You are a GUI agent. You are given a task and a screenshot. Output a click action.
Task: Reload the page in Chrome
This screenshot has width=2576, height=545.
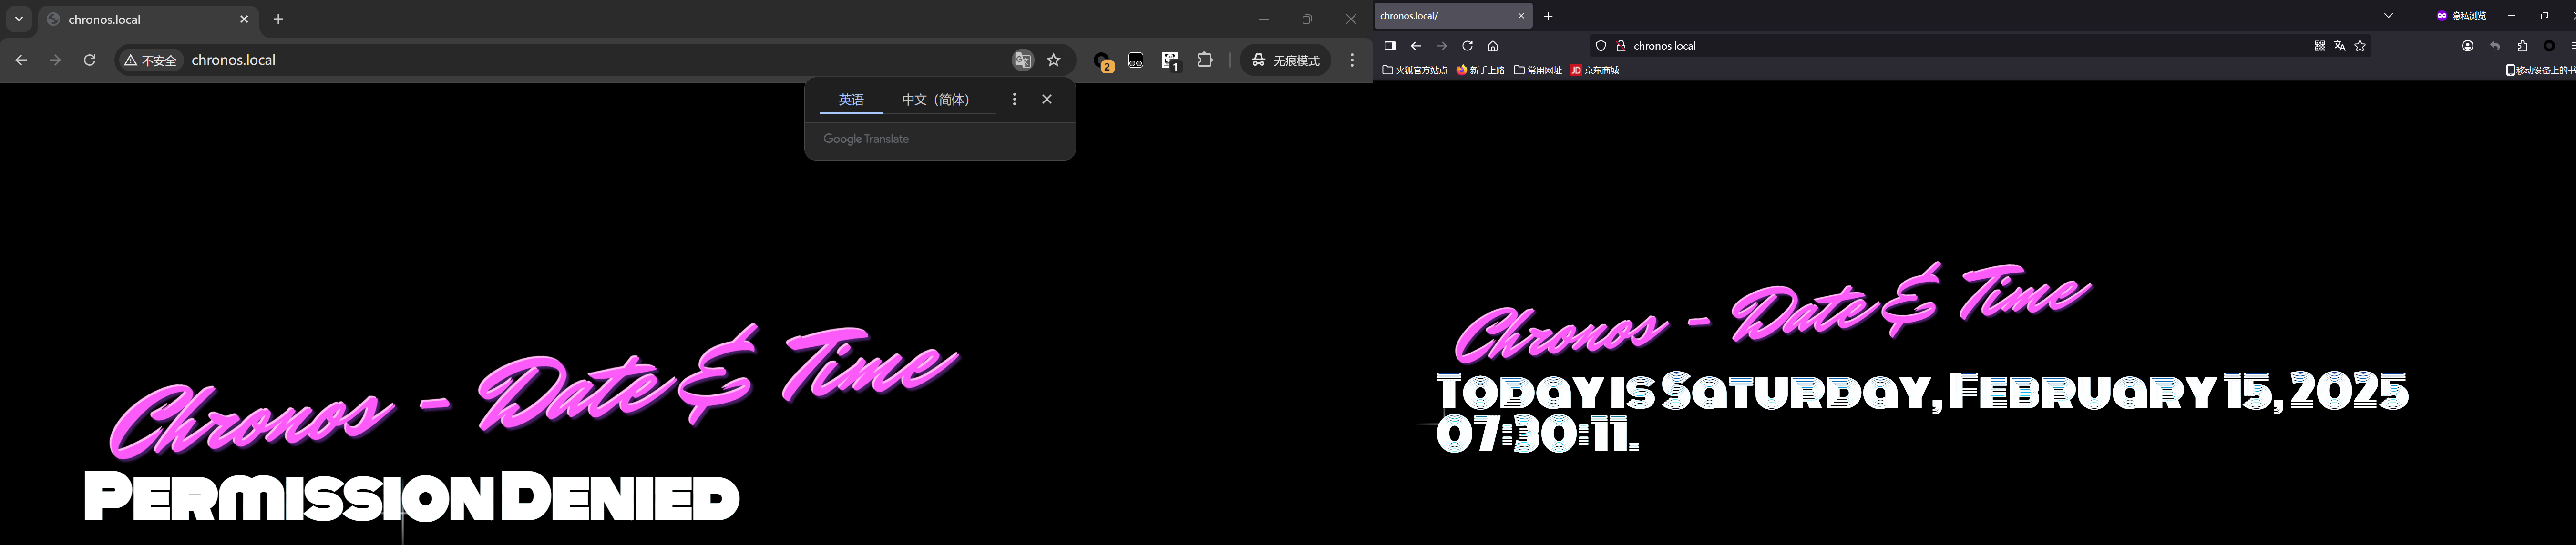(90, 60)
